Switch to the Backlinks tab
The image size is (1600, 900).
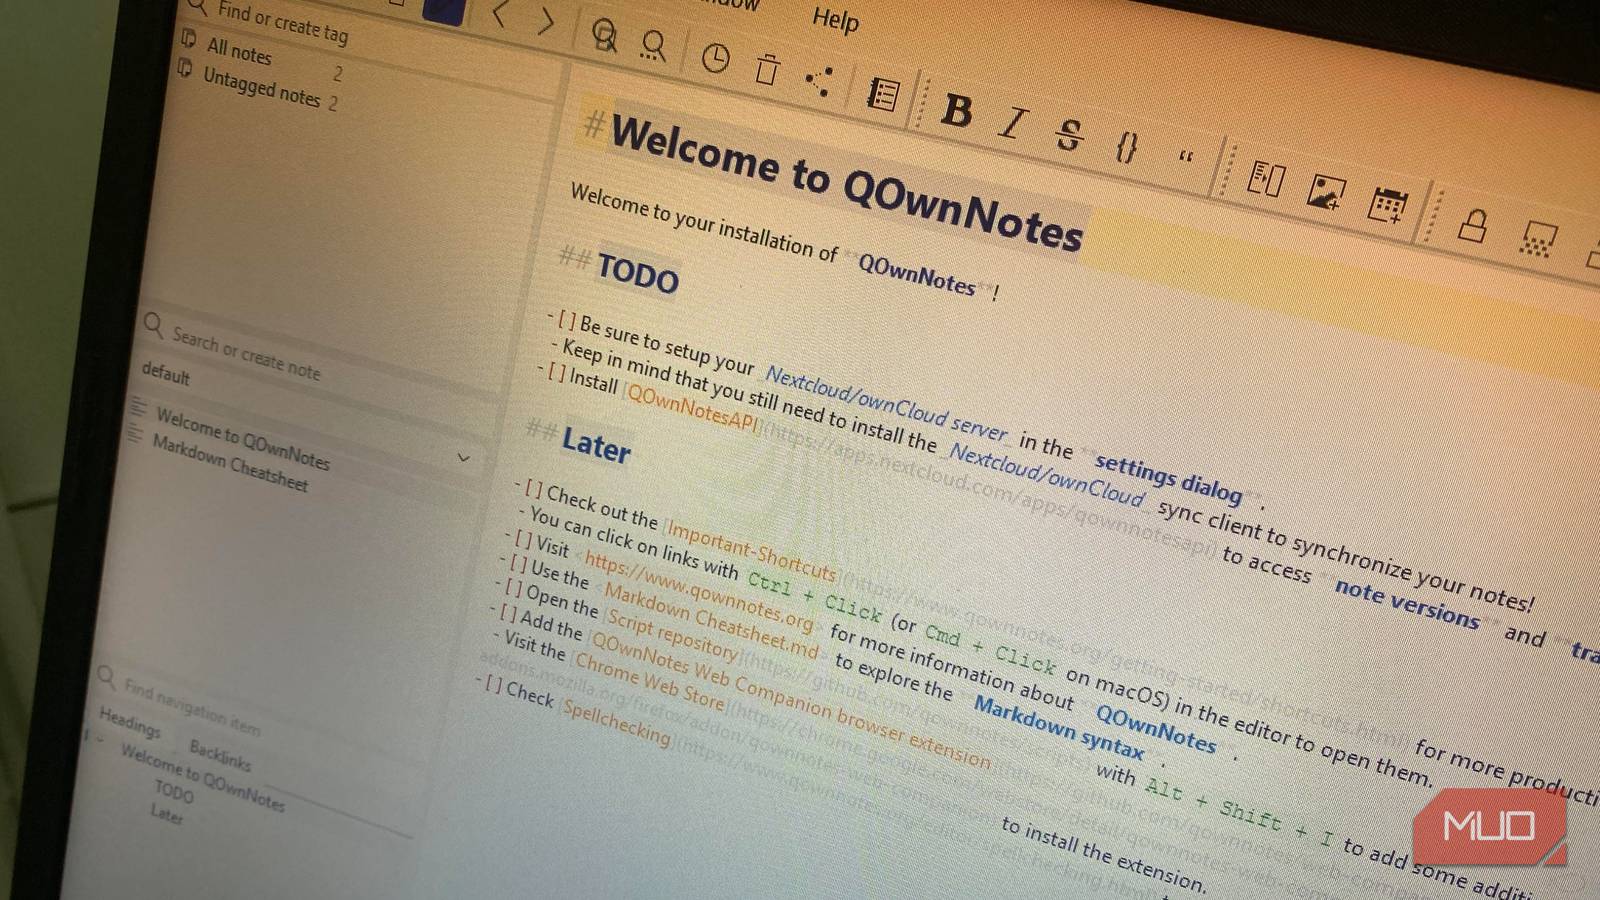click(x=220, y=756)
